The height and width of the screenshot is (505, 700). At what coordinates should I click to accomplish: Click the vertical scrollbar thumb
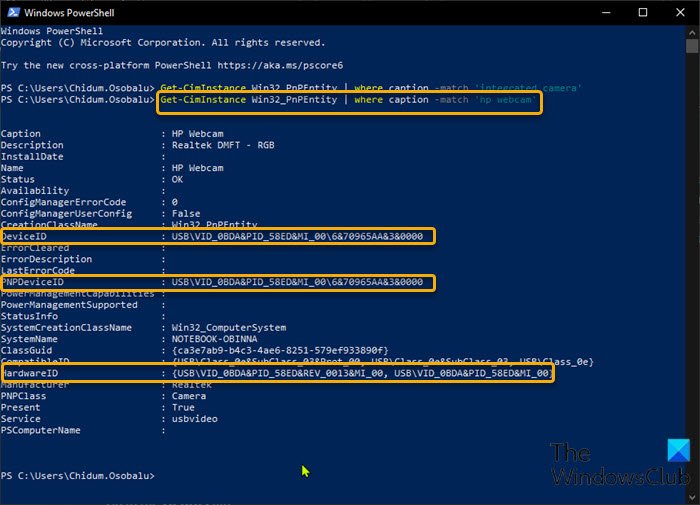692,46
